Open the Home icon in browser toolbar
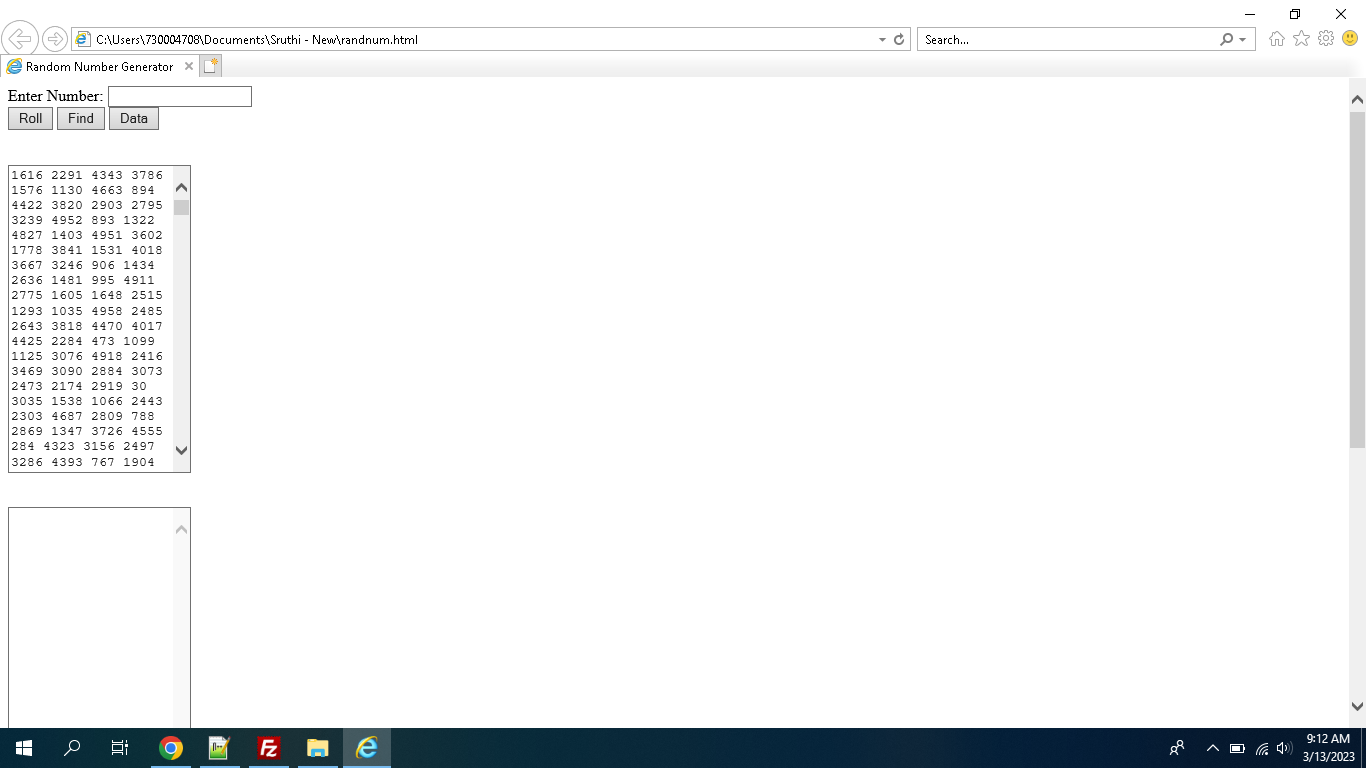 [1277, 39]
